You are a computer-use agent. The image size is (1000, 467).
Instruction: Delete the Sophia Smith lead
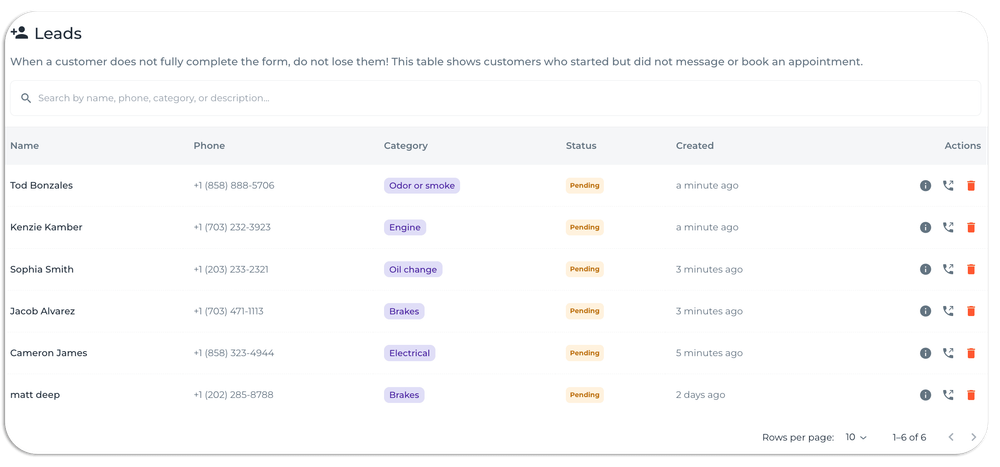click(x=970, y=270)
